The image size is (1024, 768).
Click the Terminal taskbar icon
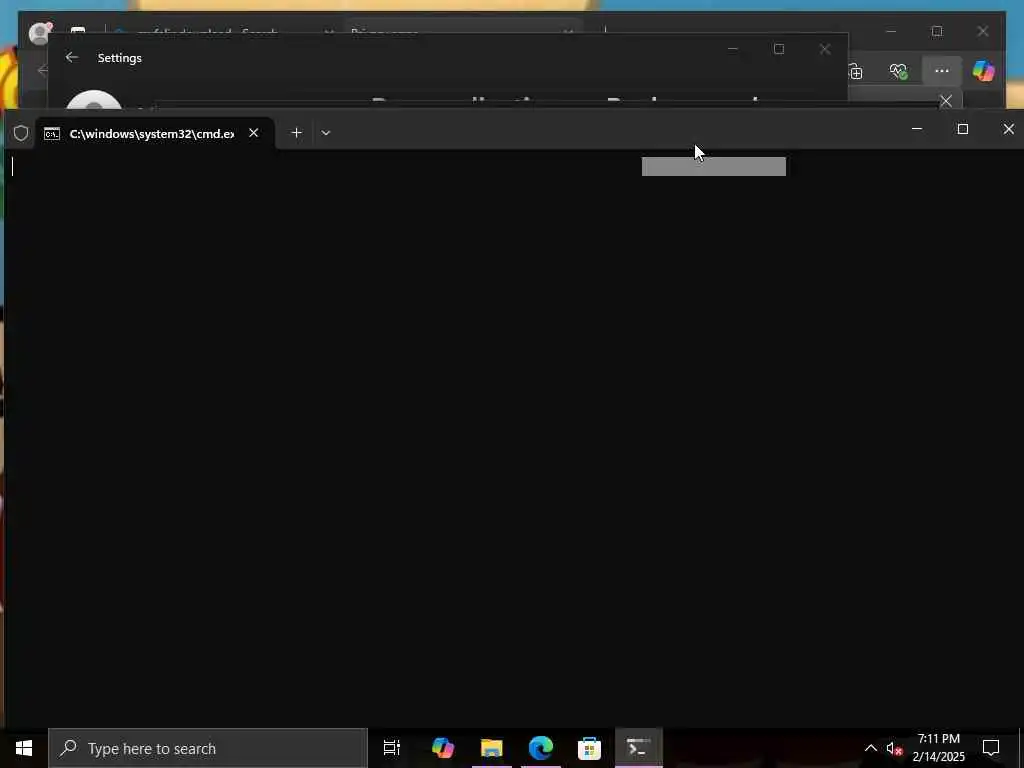click(639, 748)
